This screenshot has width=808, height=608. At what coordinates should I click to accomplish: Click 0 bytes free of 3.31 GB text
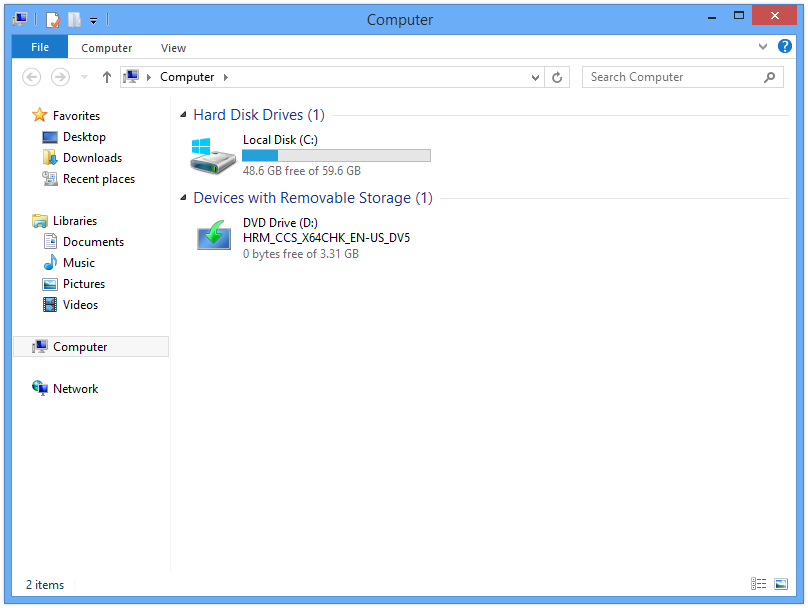pos(301,254)
